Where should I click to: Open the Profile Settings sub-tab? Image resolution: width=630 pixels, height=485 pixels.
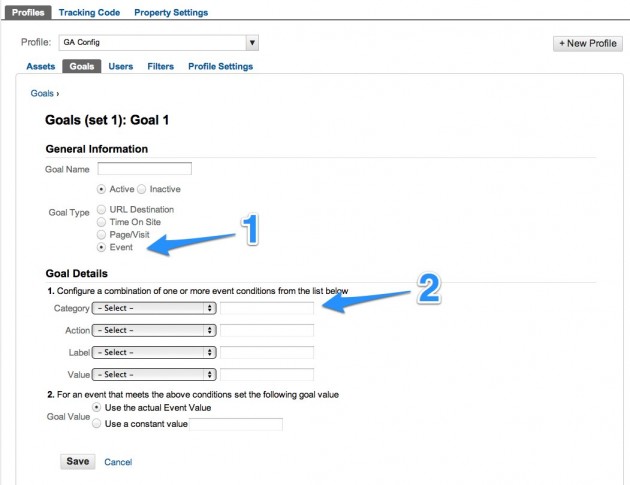tap(221, 66)
